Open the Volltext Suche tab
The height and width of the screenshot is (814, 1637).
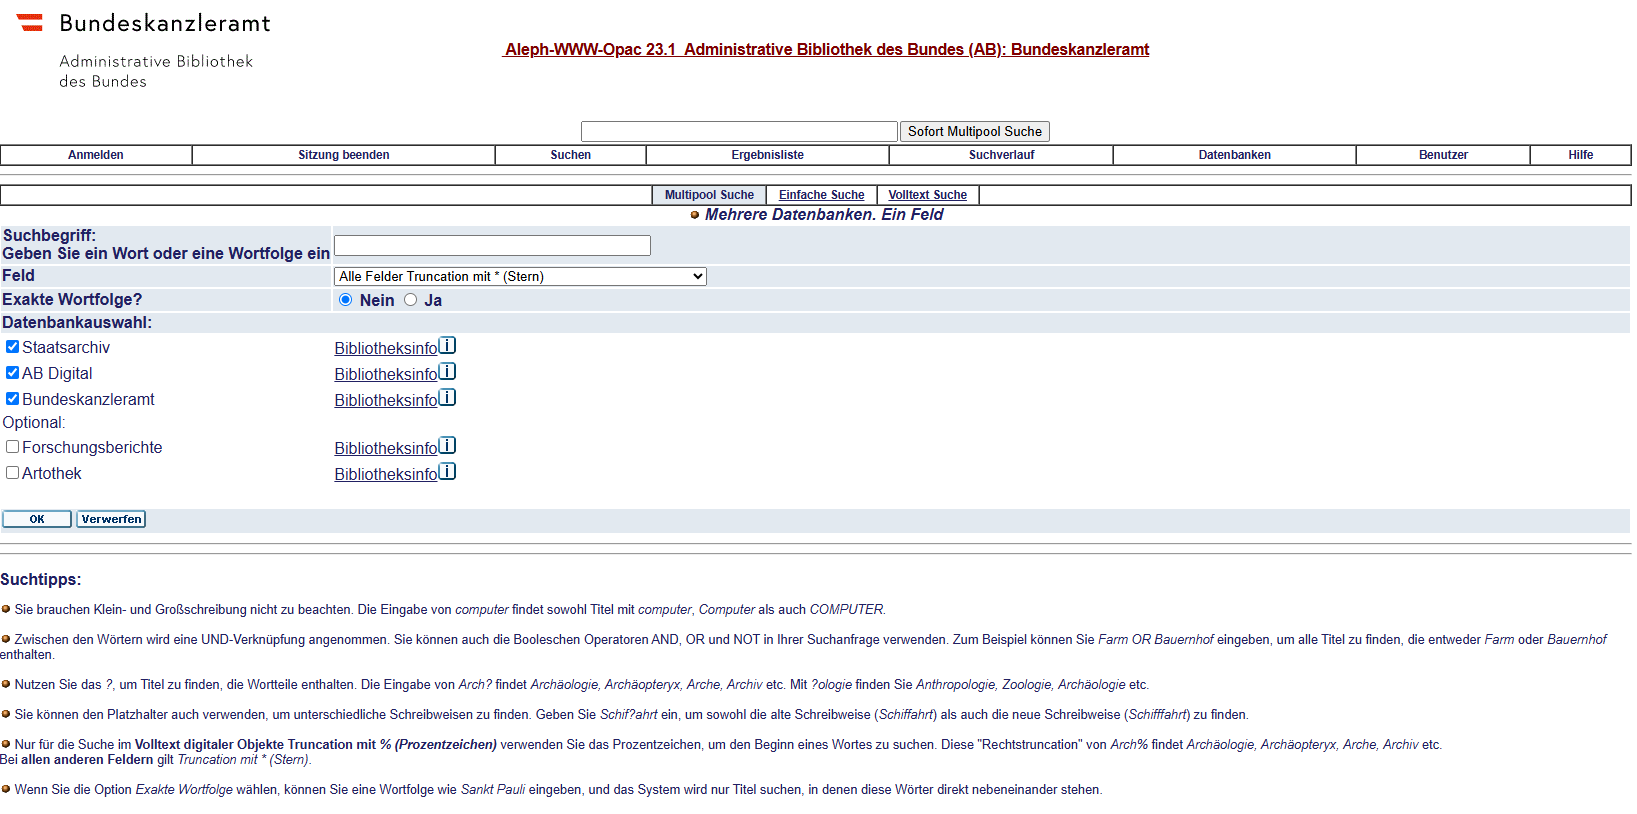click(x=927, y=195)
